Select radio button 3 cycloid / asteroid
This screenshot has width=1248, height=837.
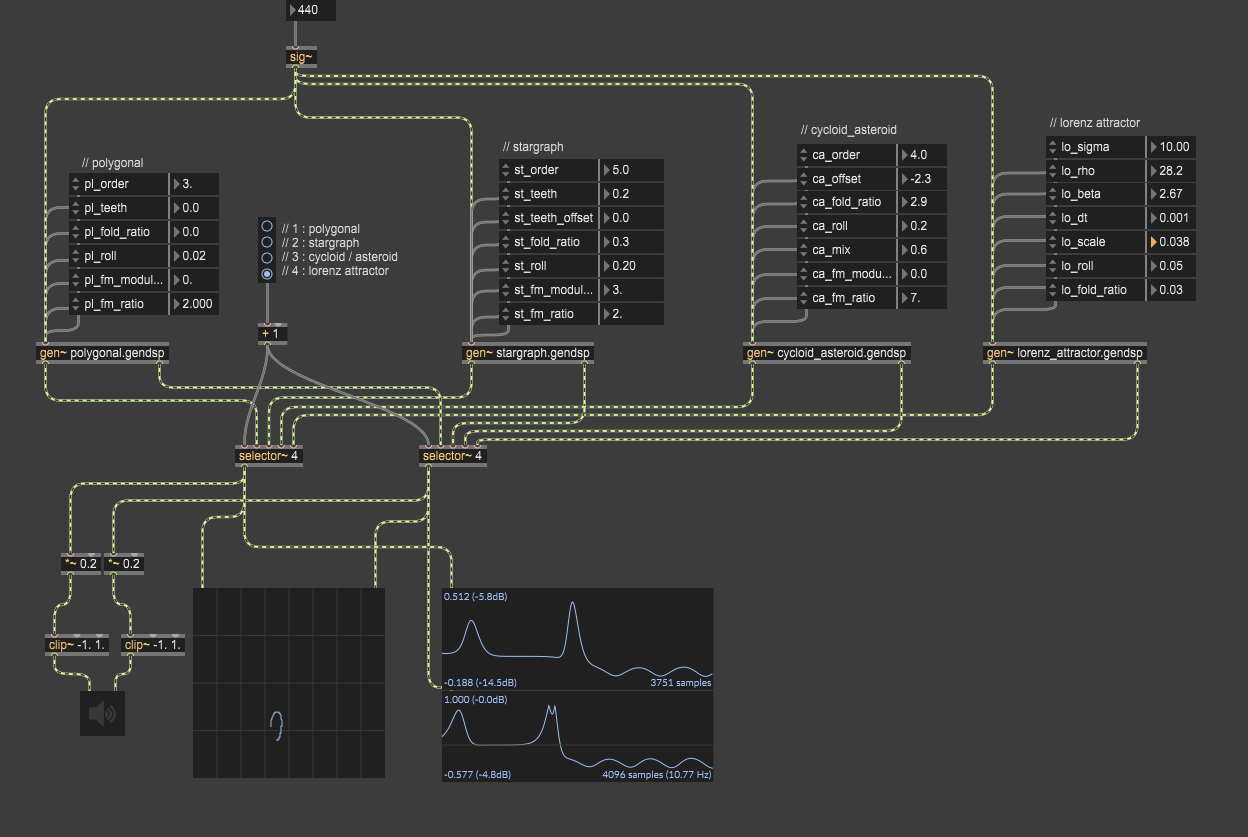267,257
